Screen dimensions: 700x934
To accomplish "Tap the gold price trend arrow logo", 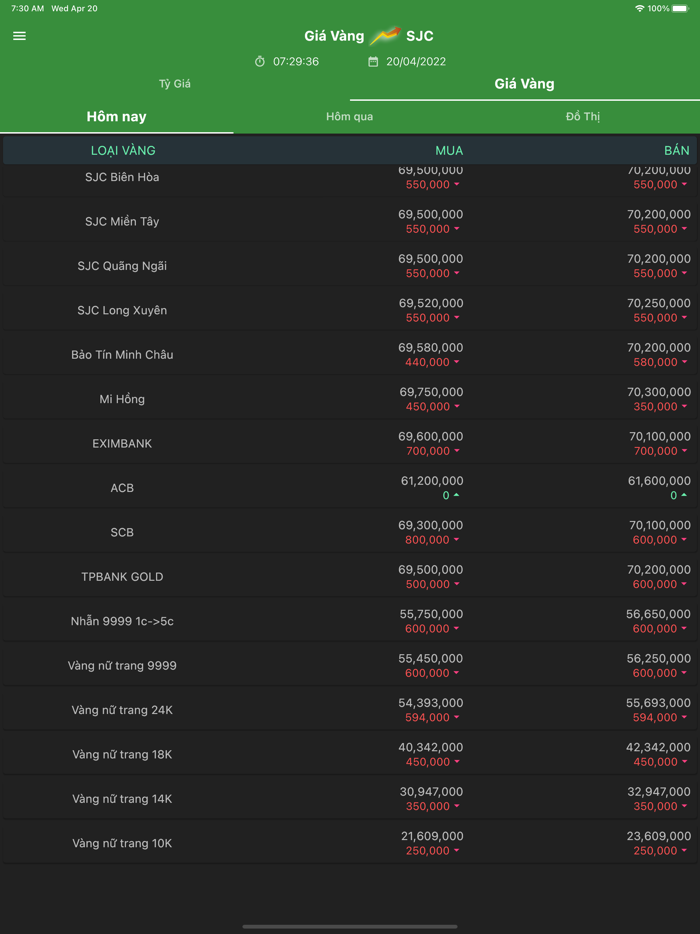I will pyautogui.click(x=385, y=36).
